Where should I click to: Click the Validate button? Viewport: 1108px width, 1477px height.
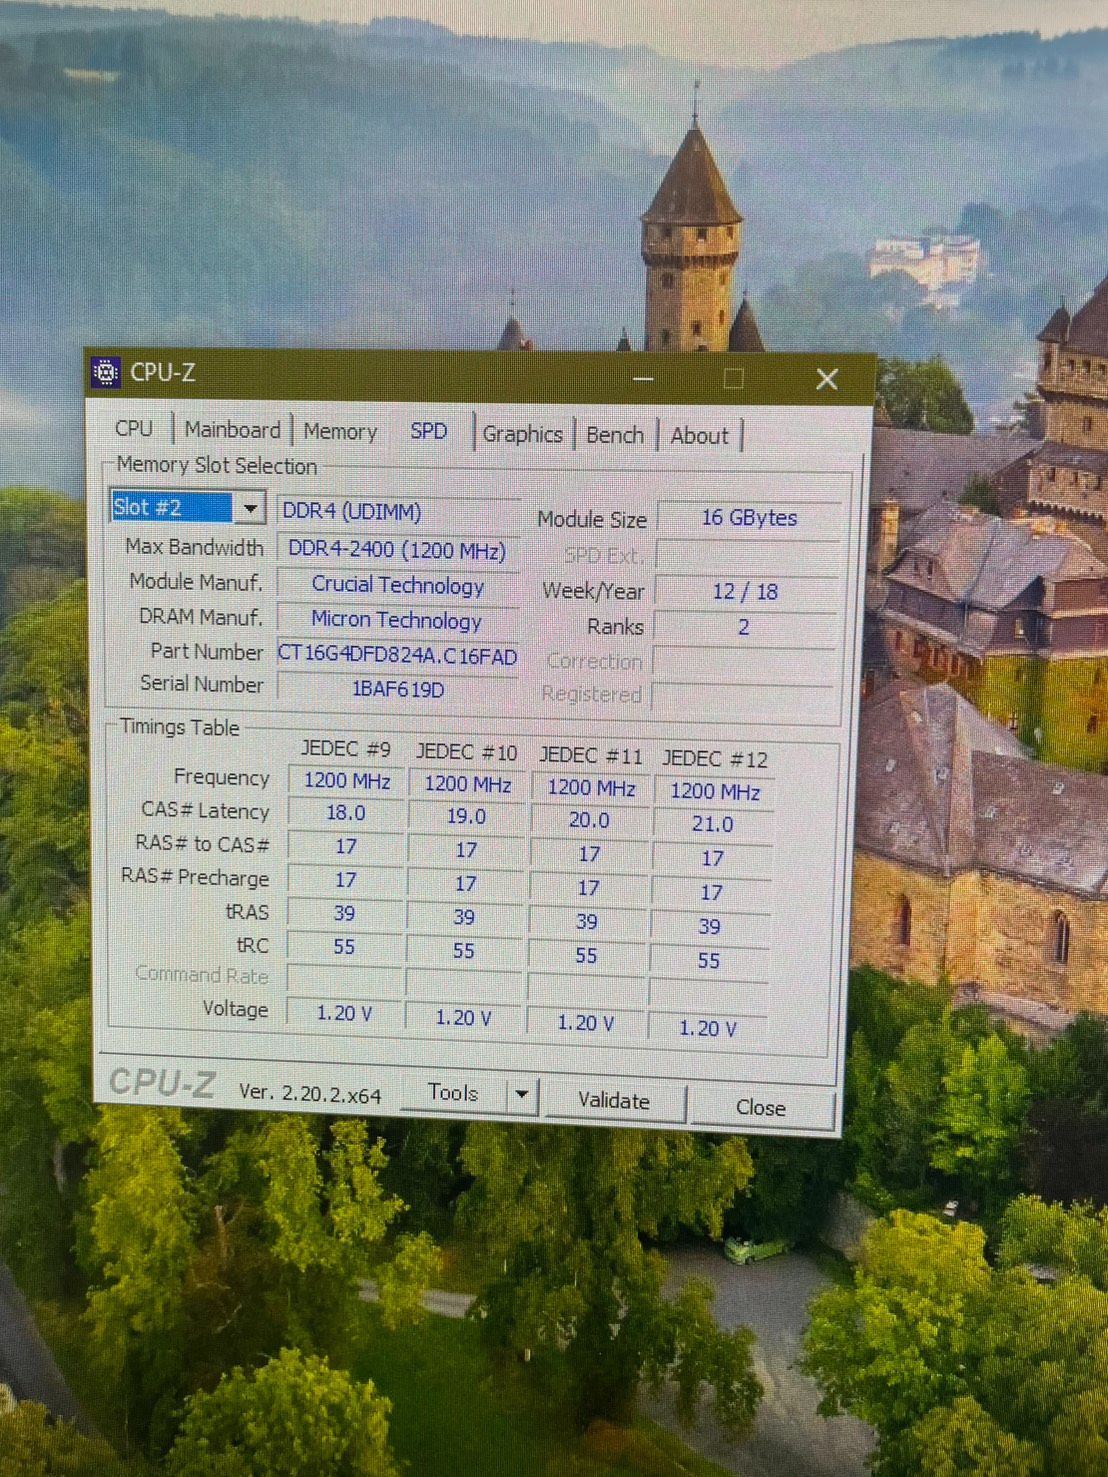pyautogui.click(x=614, y=1101)
